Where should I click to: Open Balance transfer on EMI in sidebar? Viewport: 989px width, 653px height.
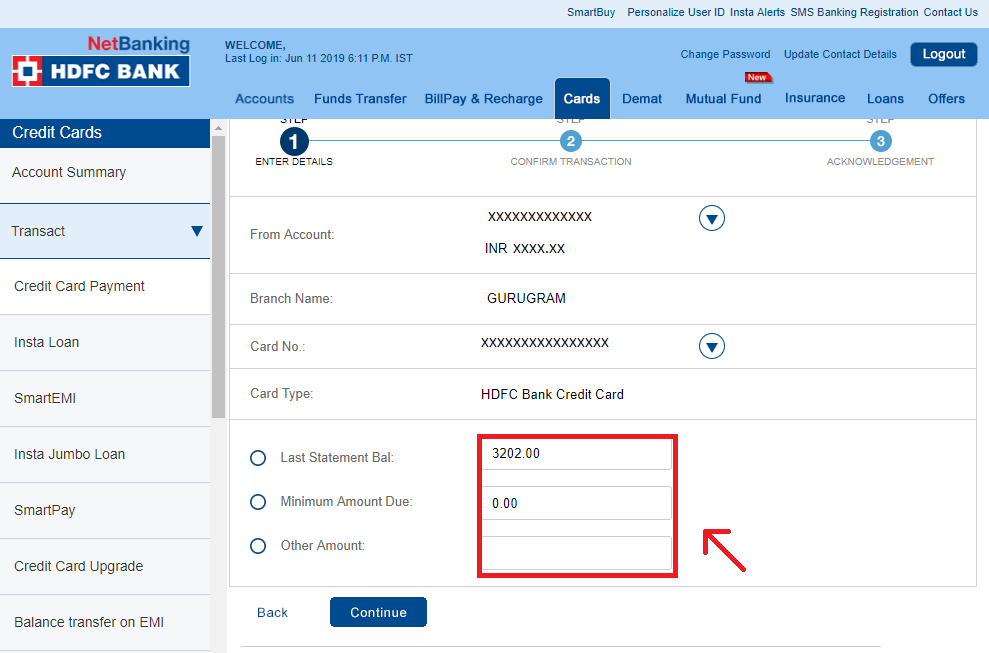click(x=105, y=623)
